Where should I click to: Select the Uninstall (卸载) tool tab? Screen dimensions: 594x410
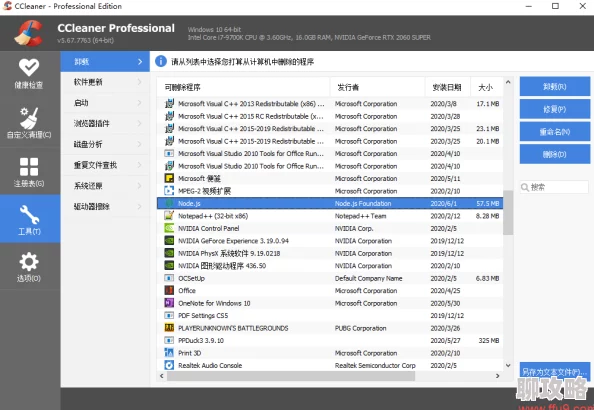click(105, 61)
